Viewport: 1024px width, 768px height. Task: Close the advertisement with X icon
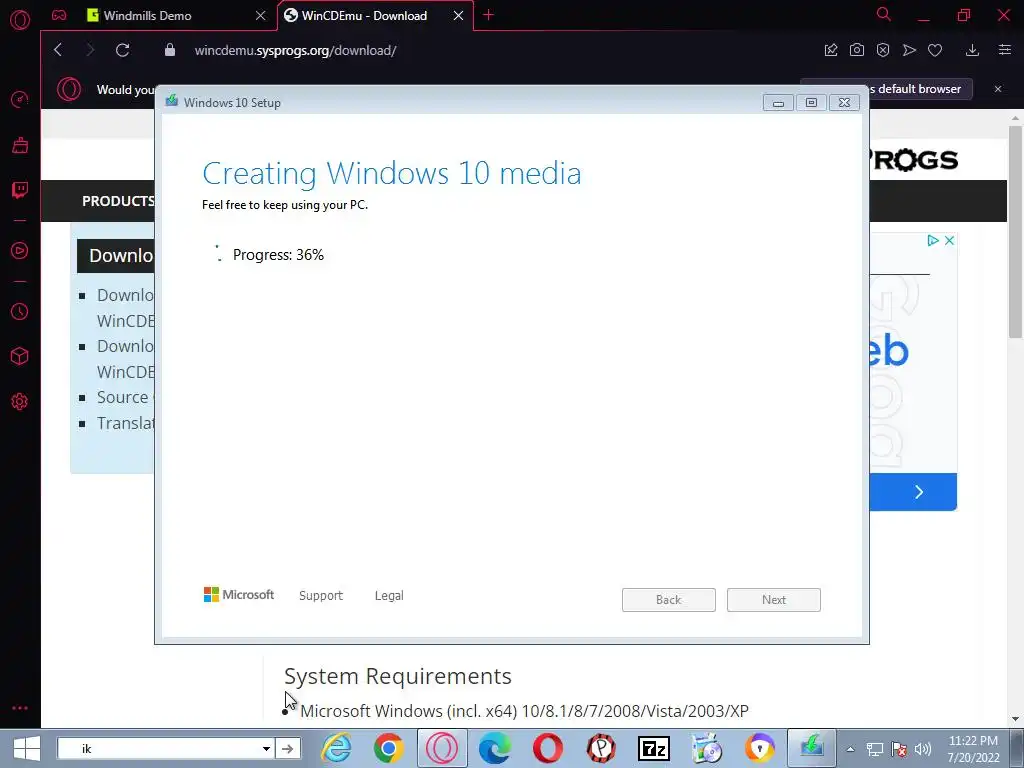[950, 240]
